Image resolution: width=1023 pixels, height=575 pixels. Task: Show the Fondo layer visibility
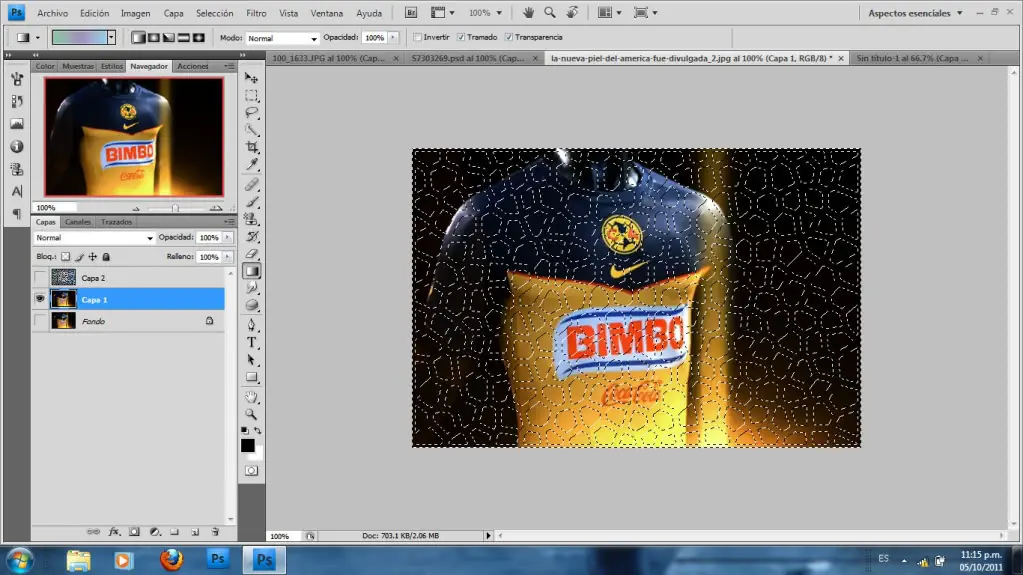tap(40, 320)
